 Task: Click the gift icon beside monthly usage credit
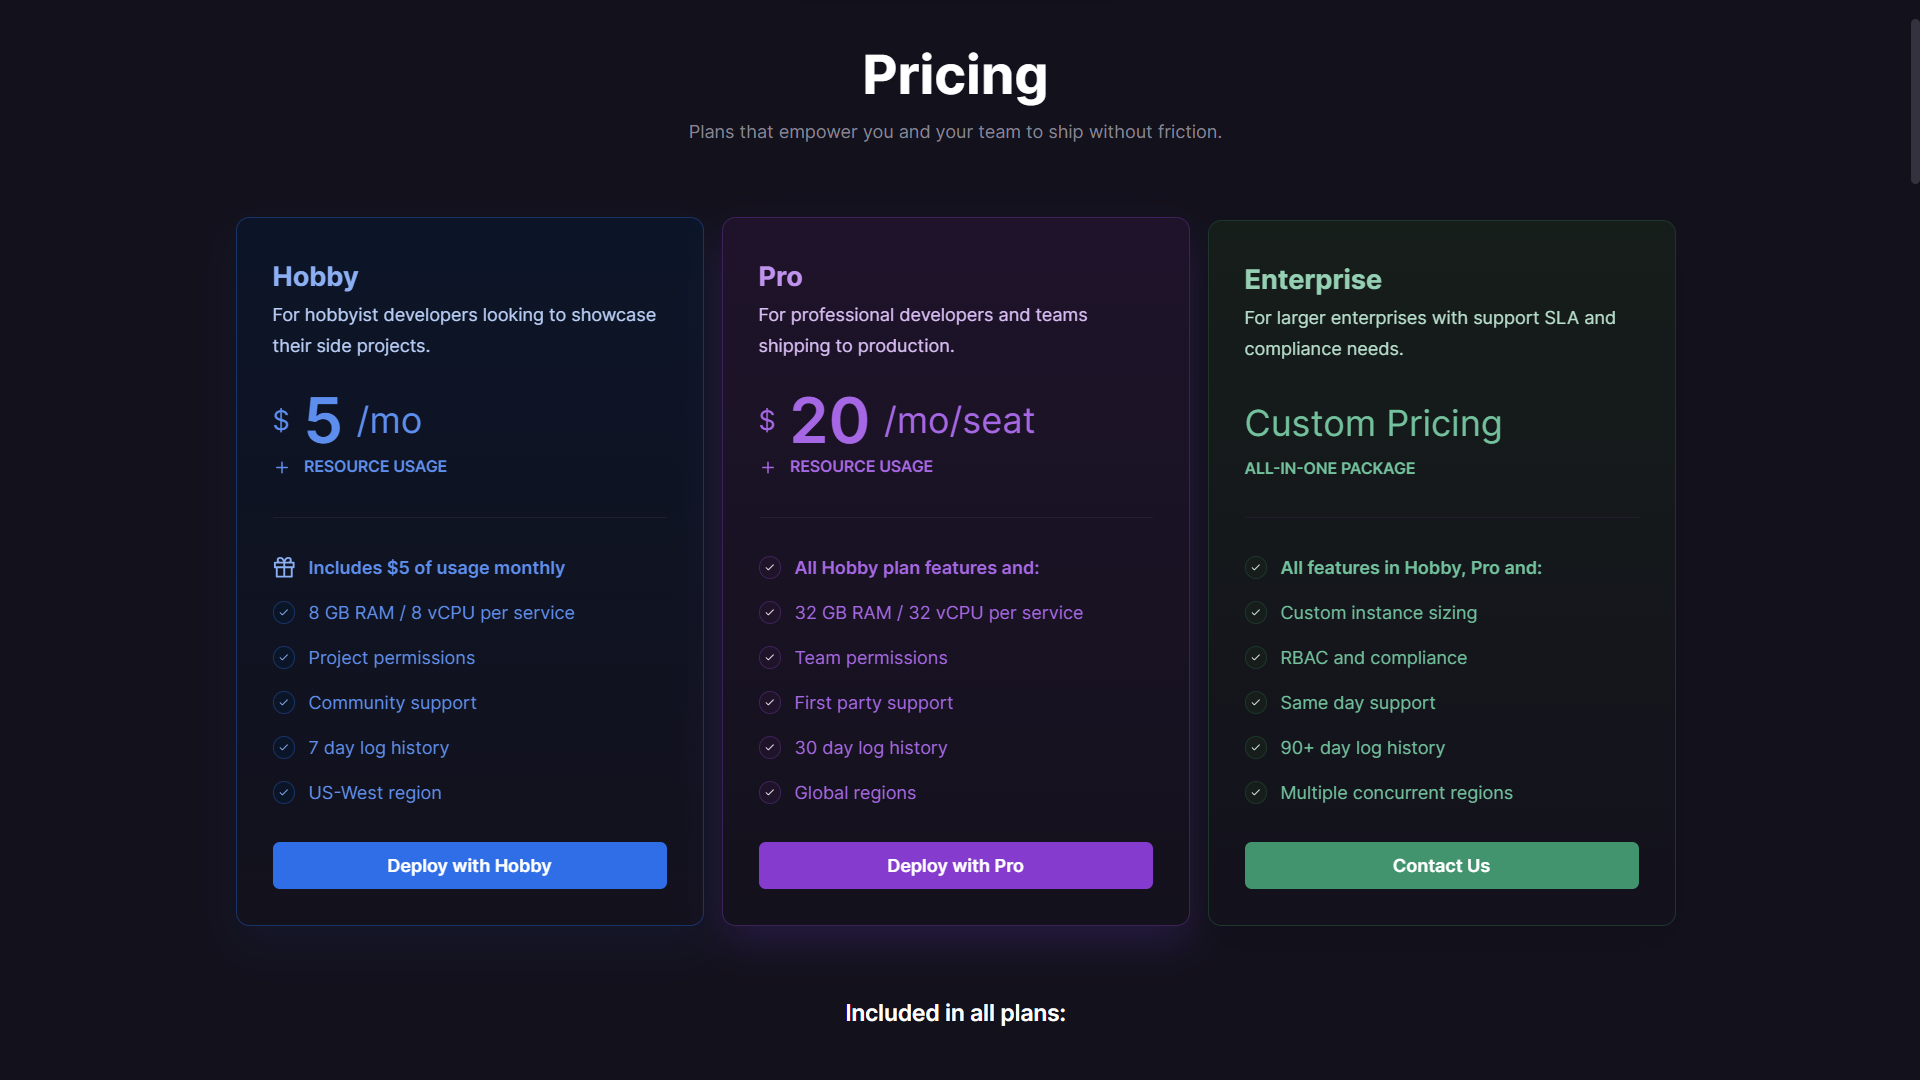coord(283,567)
